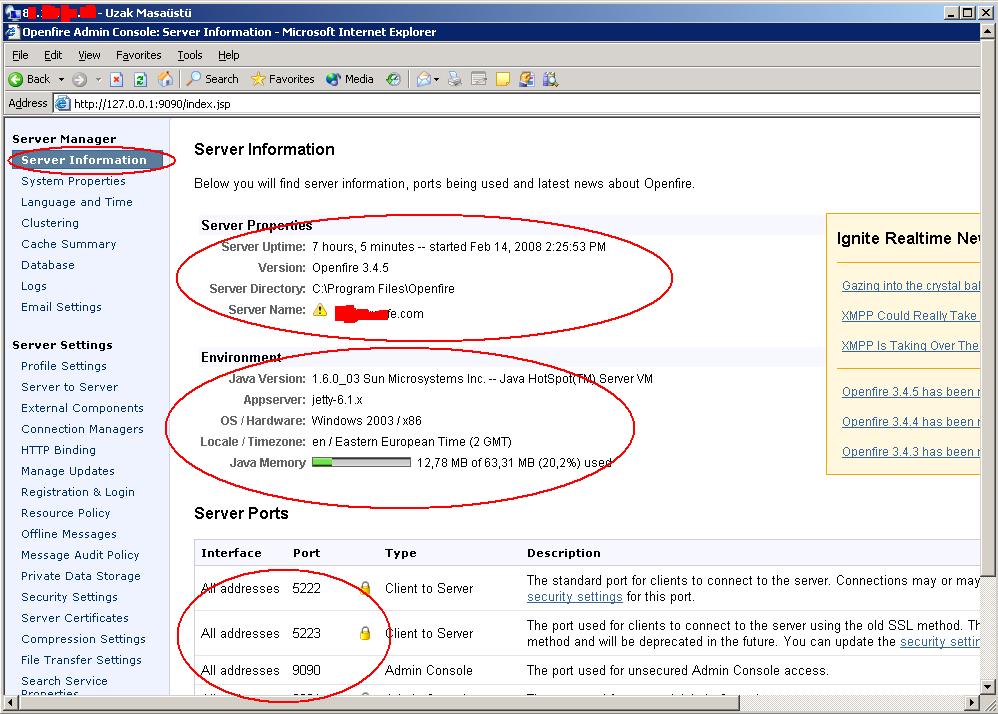Click the green Back arrow icon
The image size is (998, 714).
[15, 80]
